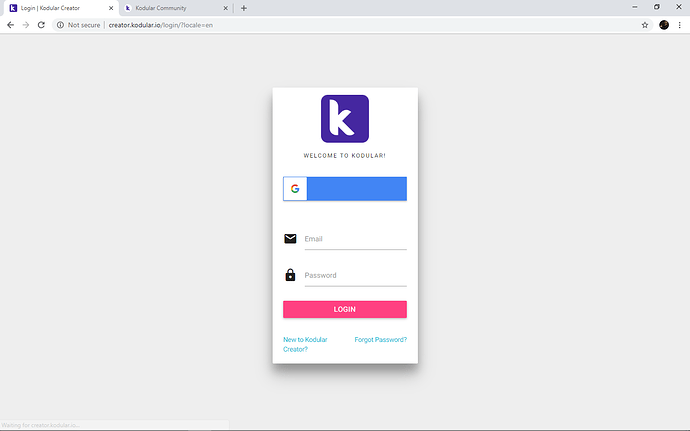This screenshot has height=431, width=690.
Task: Click the Not secure site info icon
Action: (60, 25)
